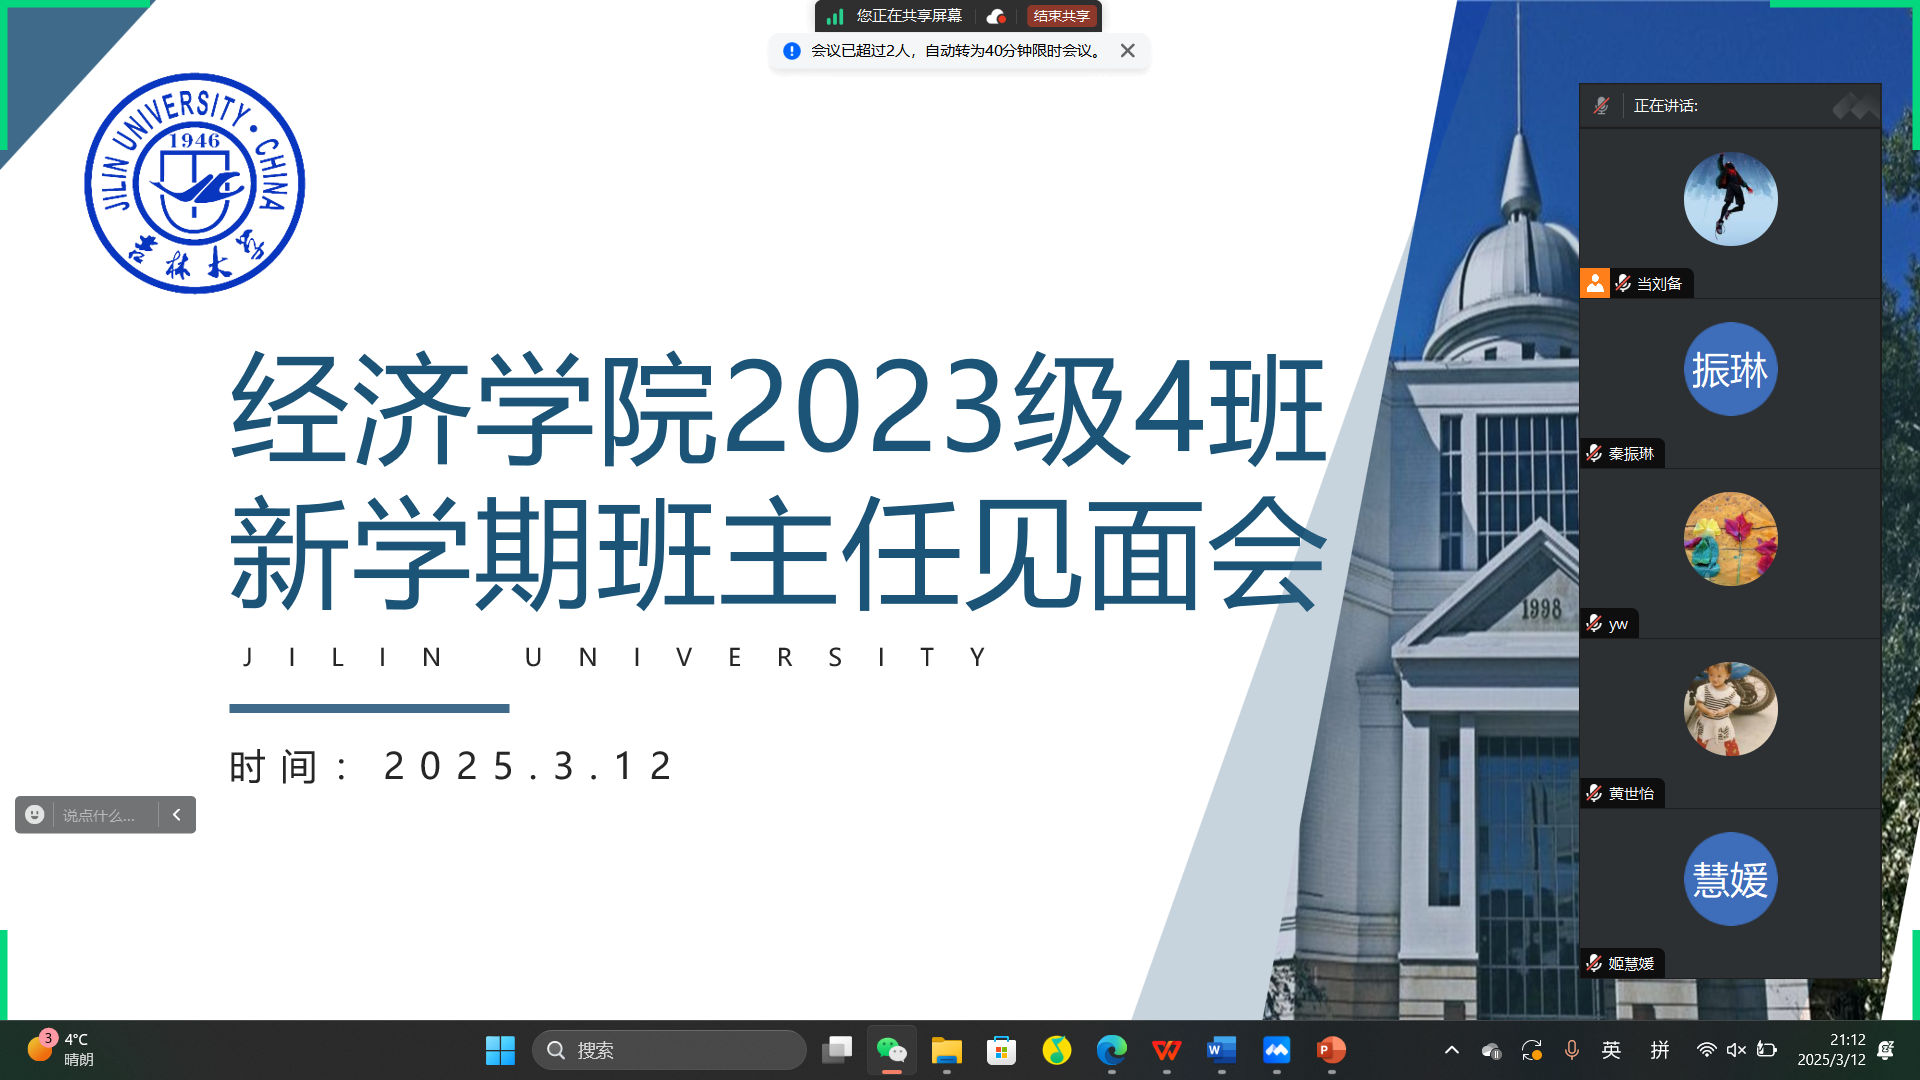
Task: Click the emoji smiley icon in chat bar
Action: coord(35,815)
